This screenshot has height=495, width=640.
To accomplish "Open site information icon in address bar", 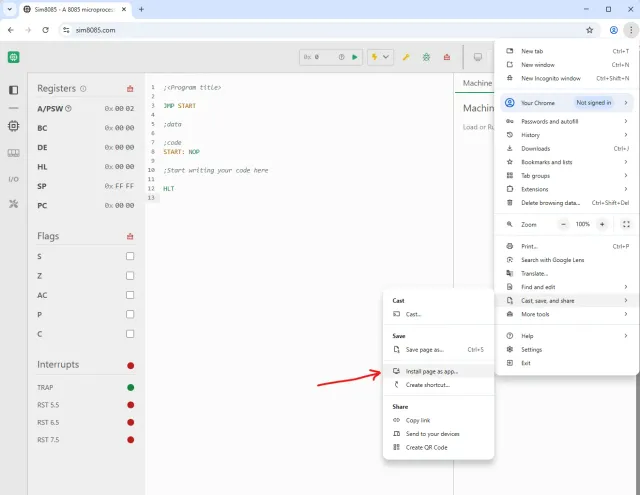I will point(66,30).
